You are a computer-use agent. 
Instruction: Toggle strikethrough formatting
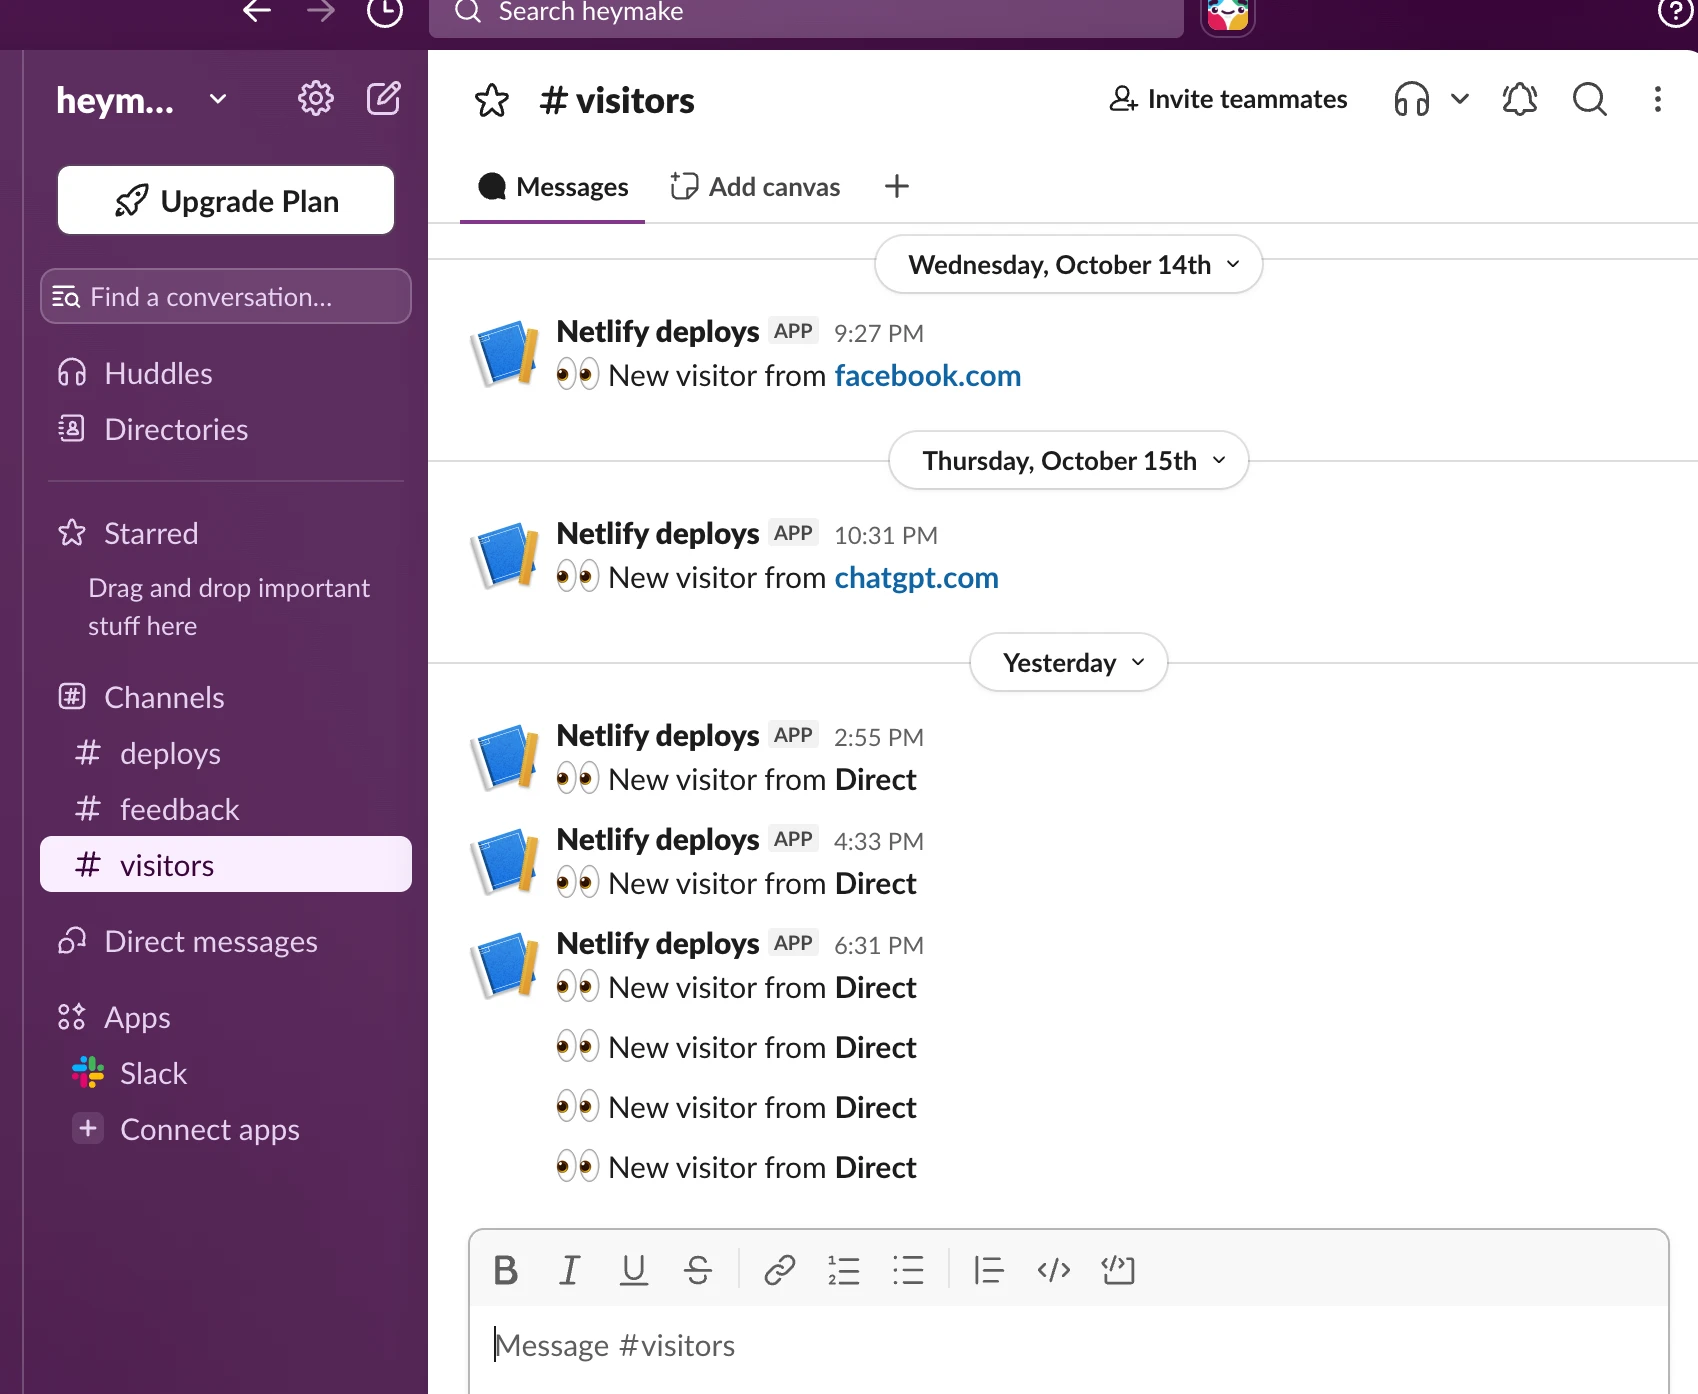point(698,1270)
